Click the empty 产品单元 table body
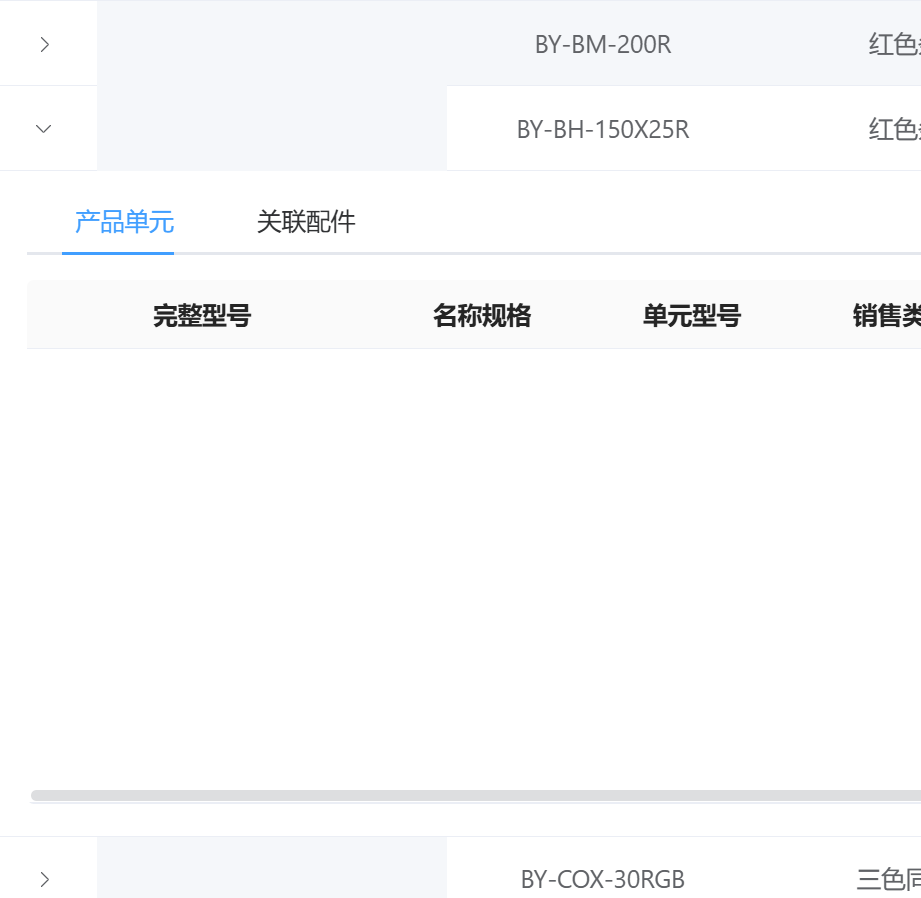 [x=470, y=560]
